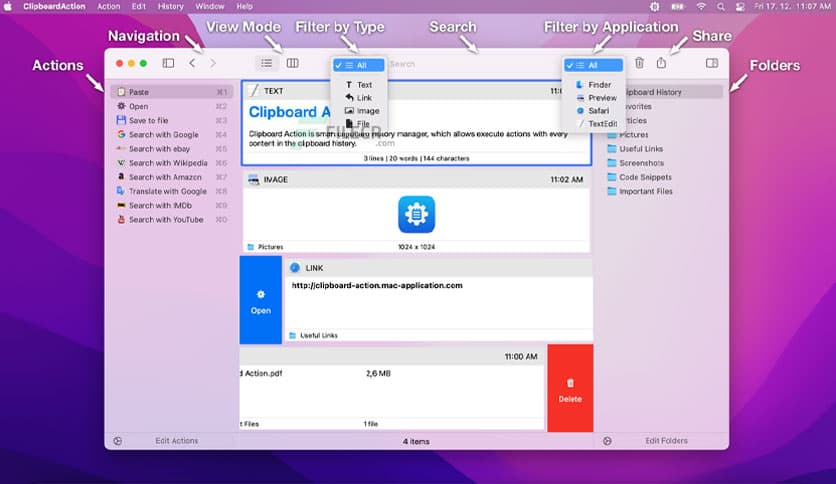Screen dimensions: 836x484
Task: Click the Search with Amazon icon
Action: pos(122,177)
